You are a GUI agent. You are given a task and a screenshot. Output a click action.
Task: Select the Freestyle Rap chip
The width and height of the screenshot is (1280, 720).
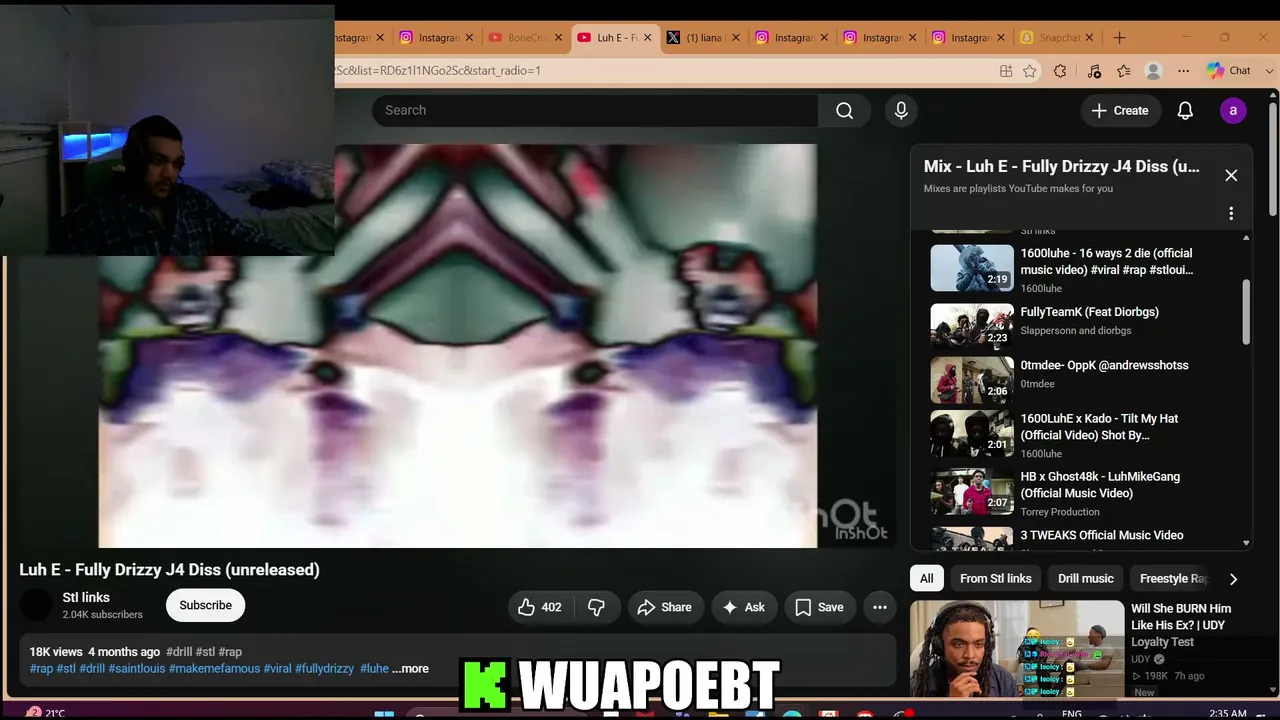(1173, 578)
